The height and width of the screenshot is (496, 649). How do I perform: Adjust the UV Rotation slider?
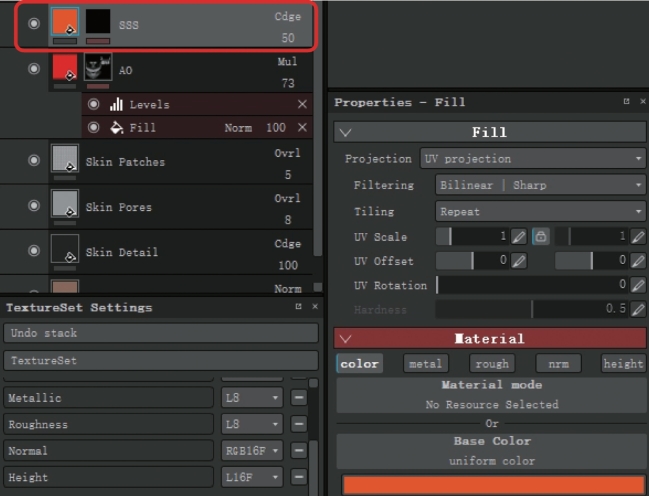[531, 285]
